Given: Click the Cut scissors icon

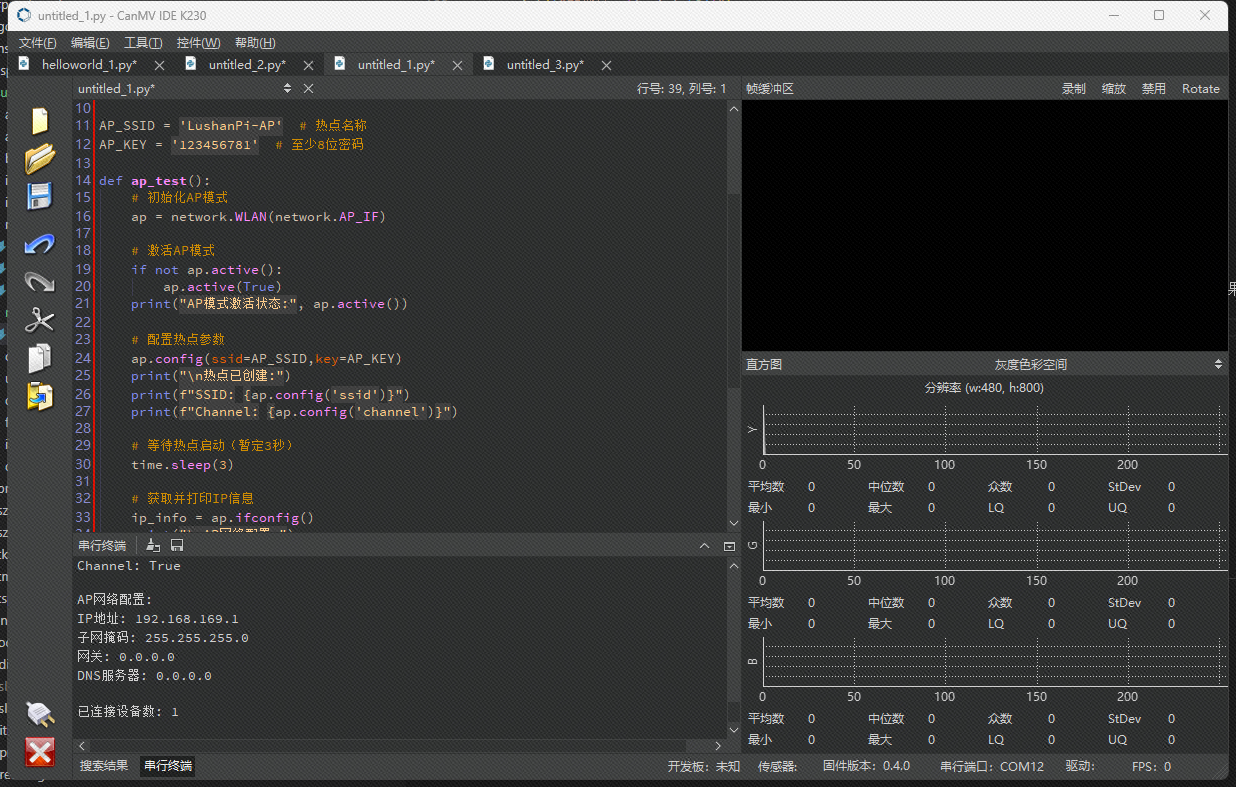Looking at the screenshot, I should pos(39,320).
